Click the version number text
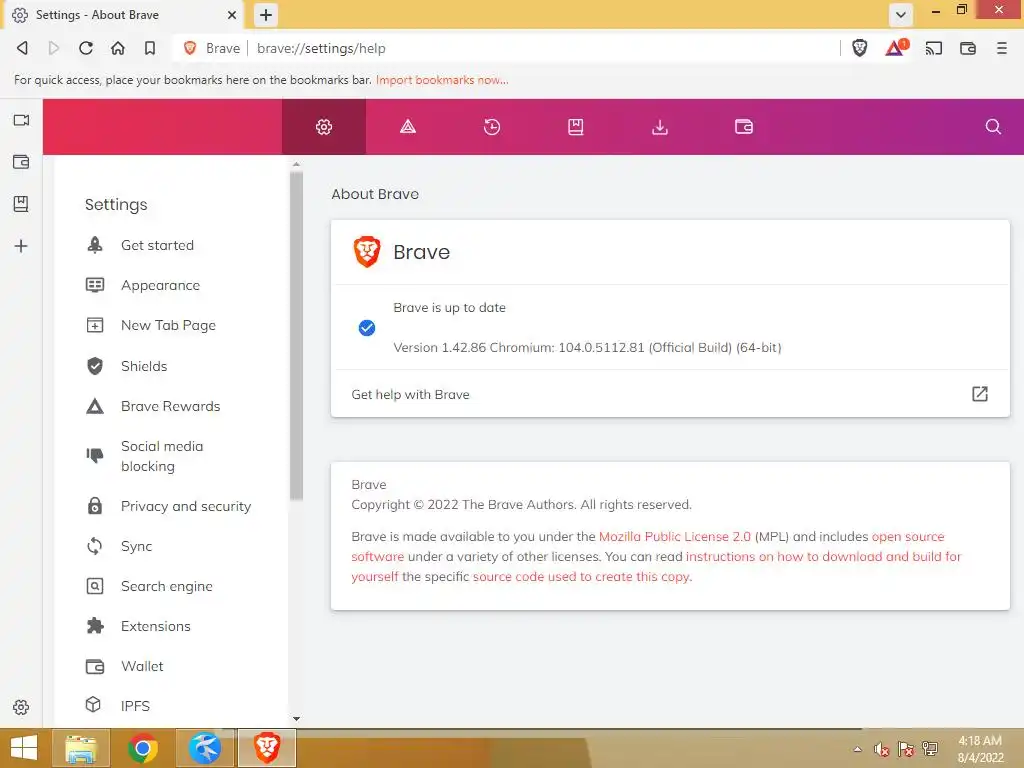This screenshot has height=768, width=1024. tap(587, 347)
